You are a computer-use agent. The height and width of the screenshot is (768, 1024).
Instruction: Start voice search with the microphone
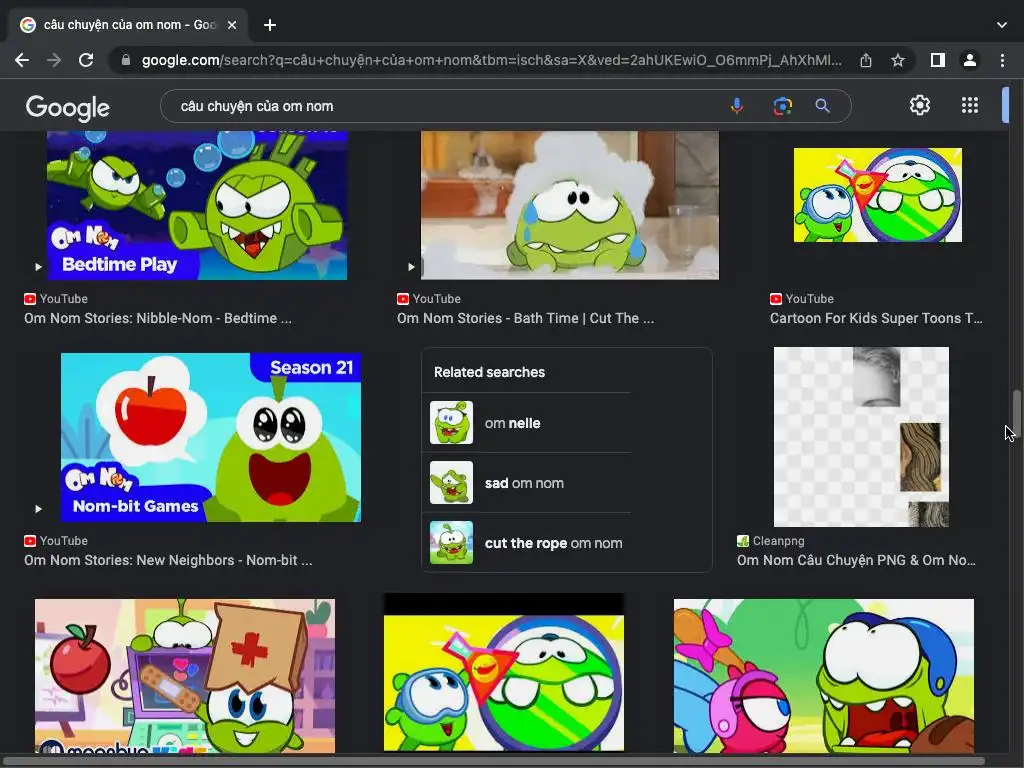[x=737, y=106]
